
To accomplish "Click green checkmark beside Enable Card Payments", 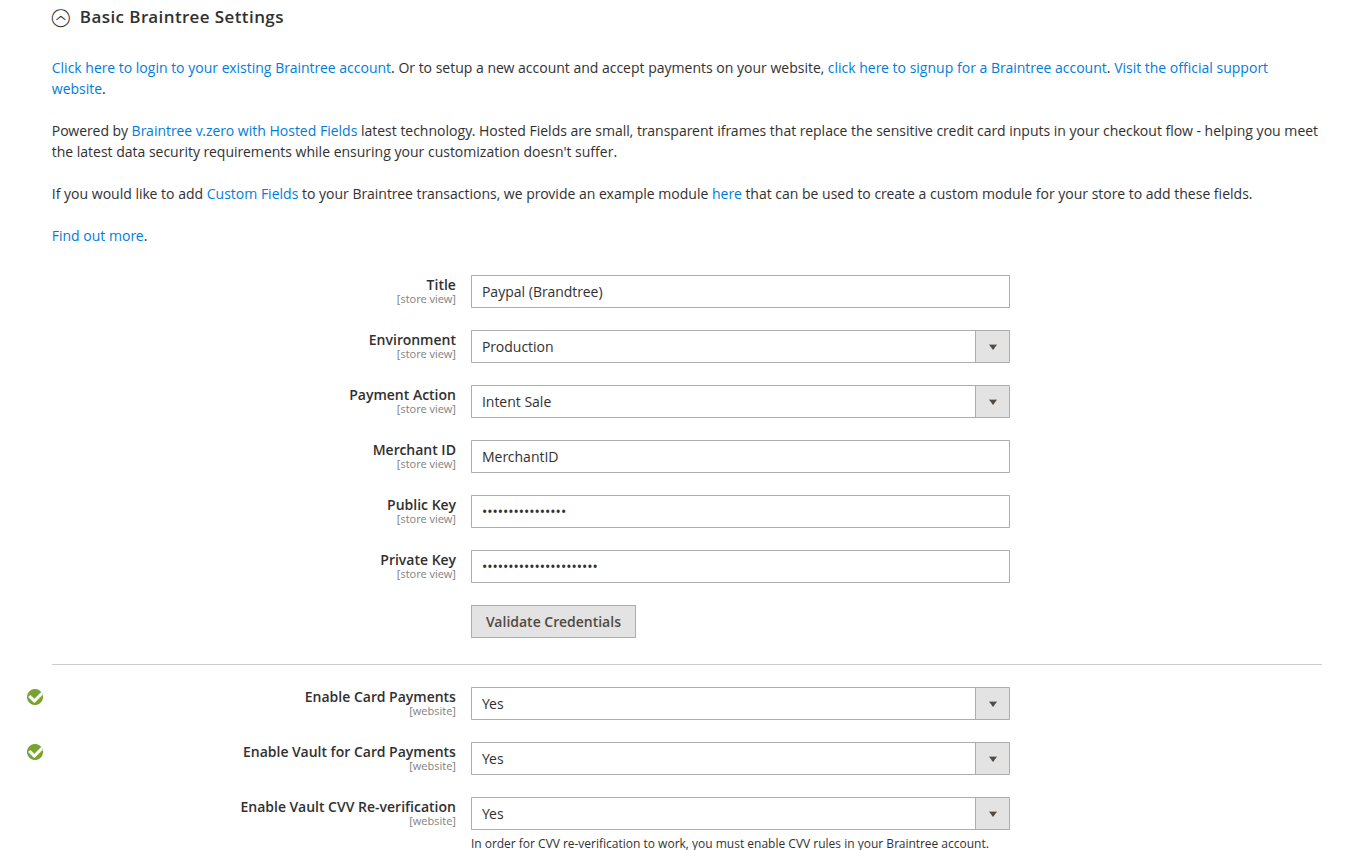I will tap(35, 697).
